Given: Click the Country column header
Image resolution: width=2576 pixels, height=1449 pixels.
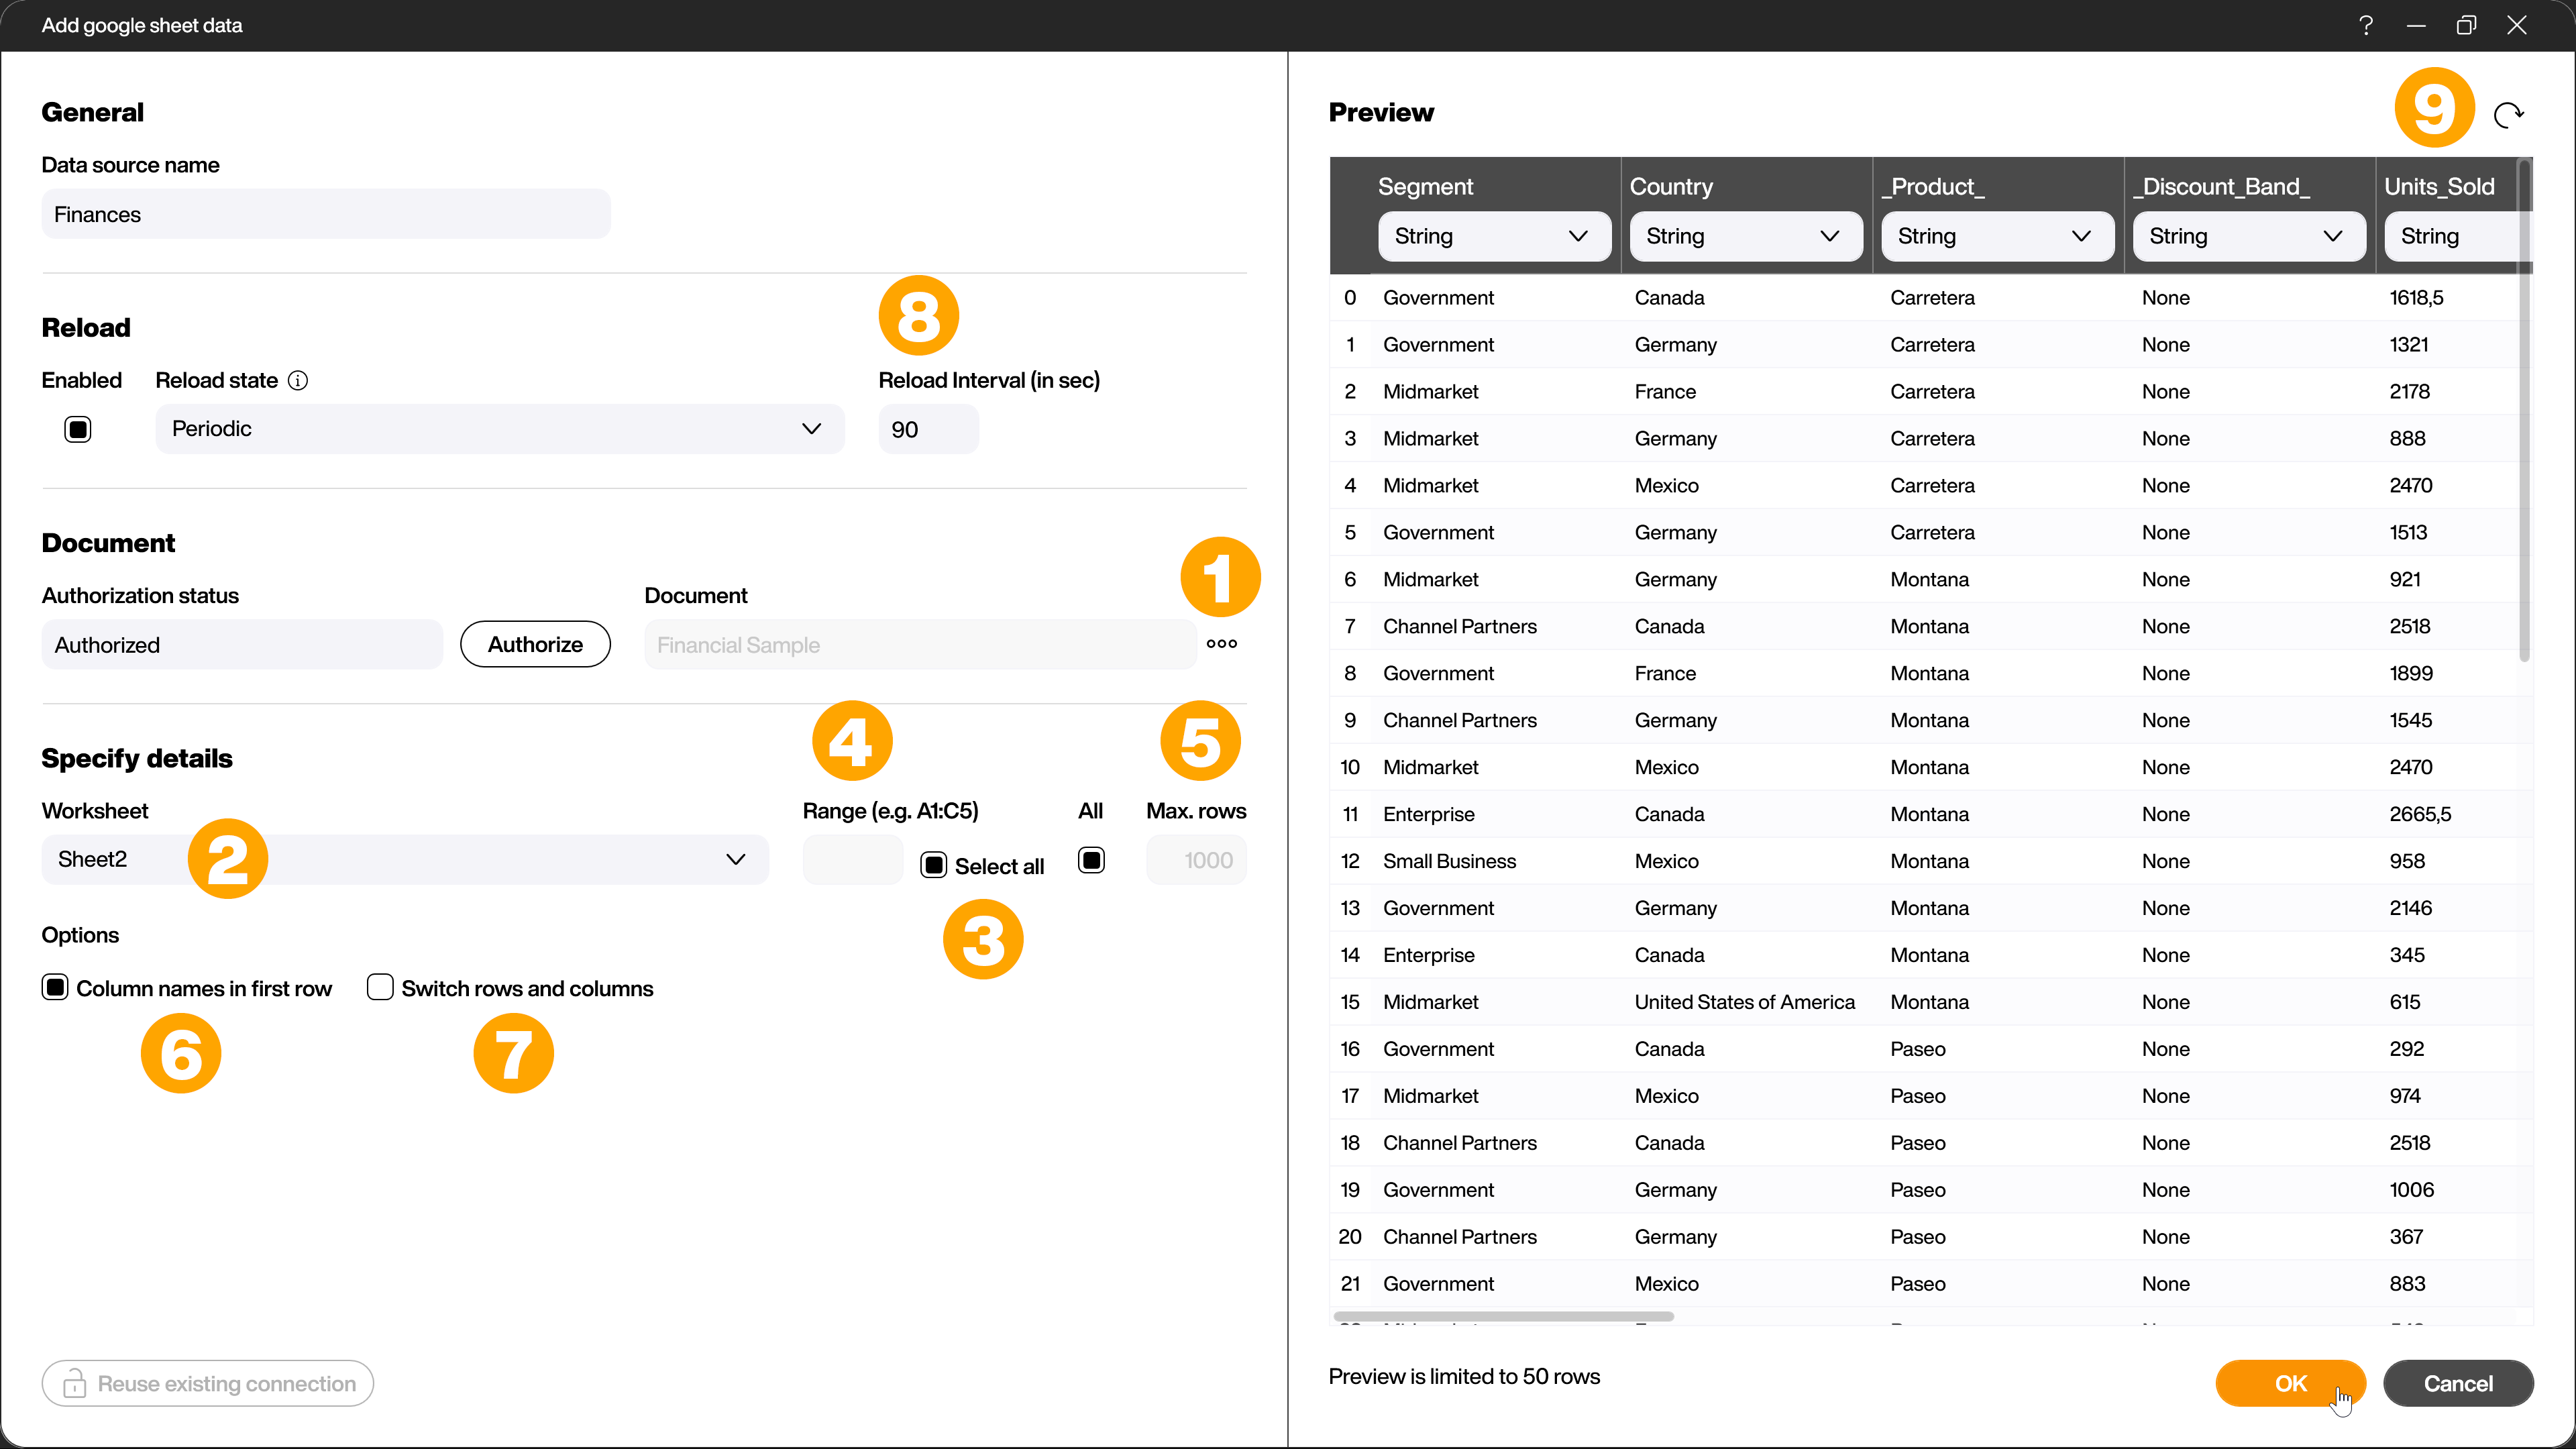Looking at the screenshot, I should [1671, 187].
